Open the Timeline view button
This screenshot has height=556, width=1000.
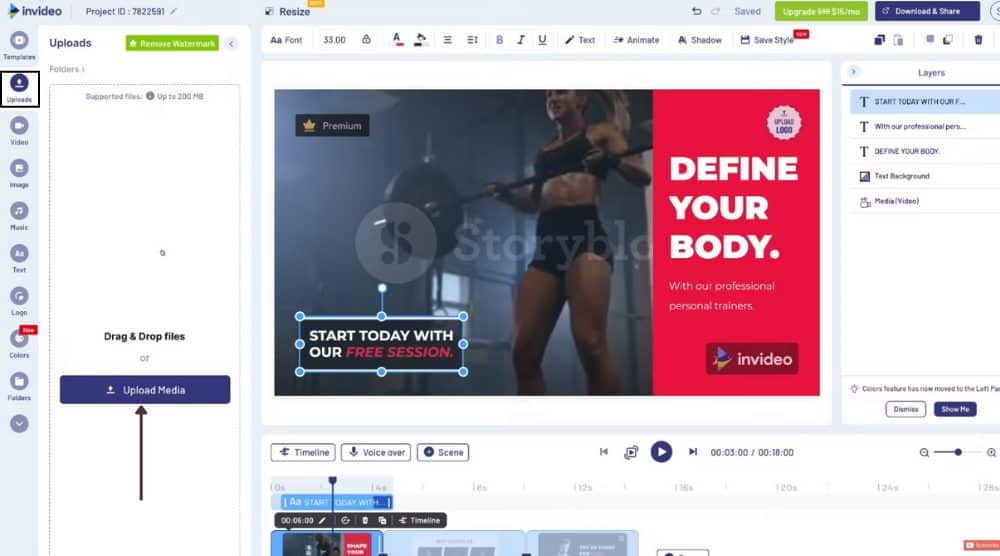pyautogui.click(x=303, y=452)
